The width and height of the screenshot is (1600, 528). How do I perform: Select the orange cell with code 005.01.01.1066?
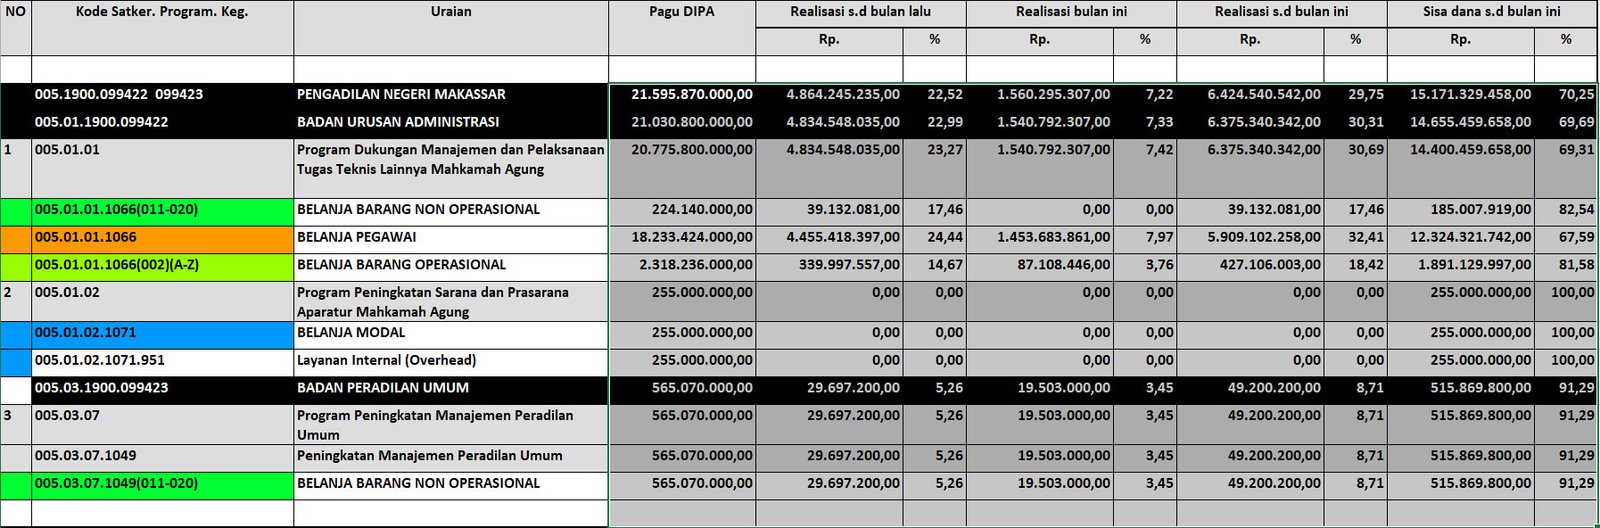[x=162, y=238]
